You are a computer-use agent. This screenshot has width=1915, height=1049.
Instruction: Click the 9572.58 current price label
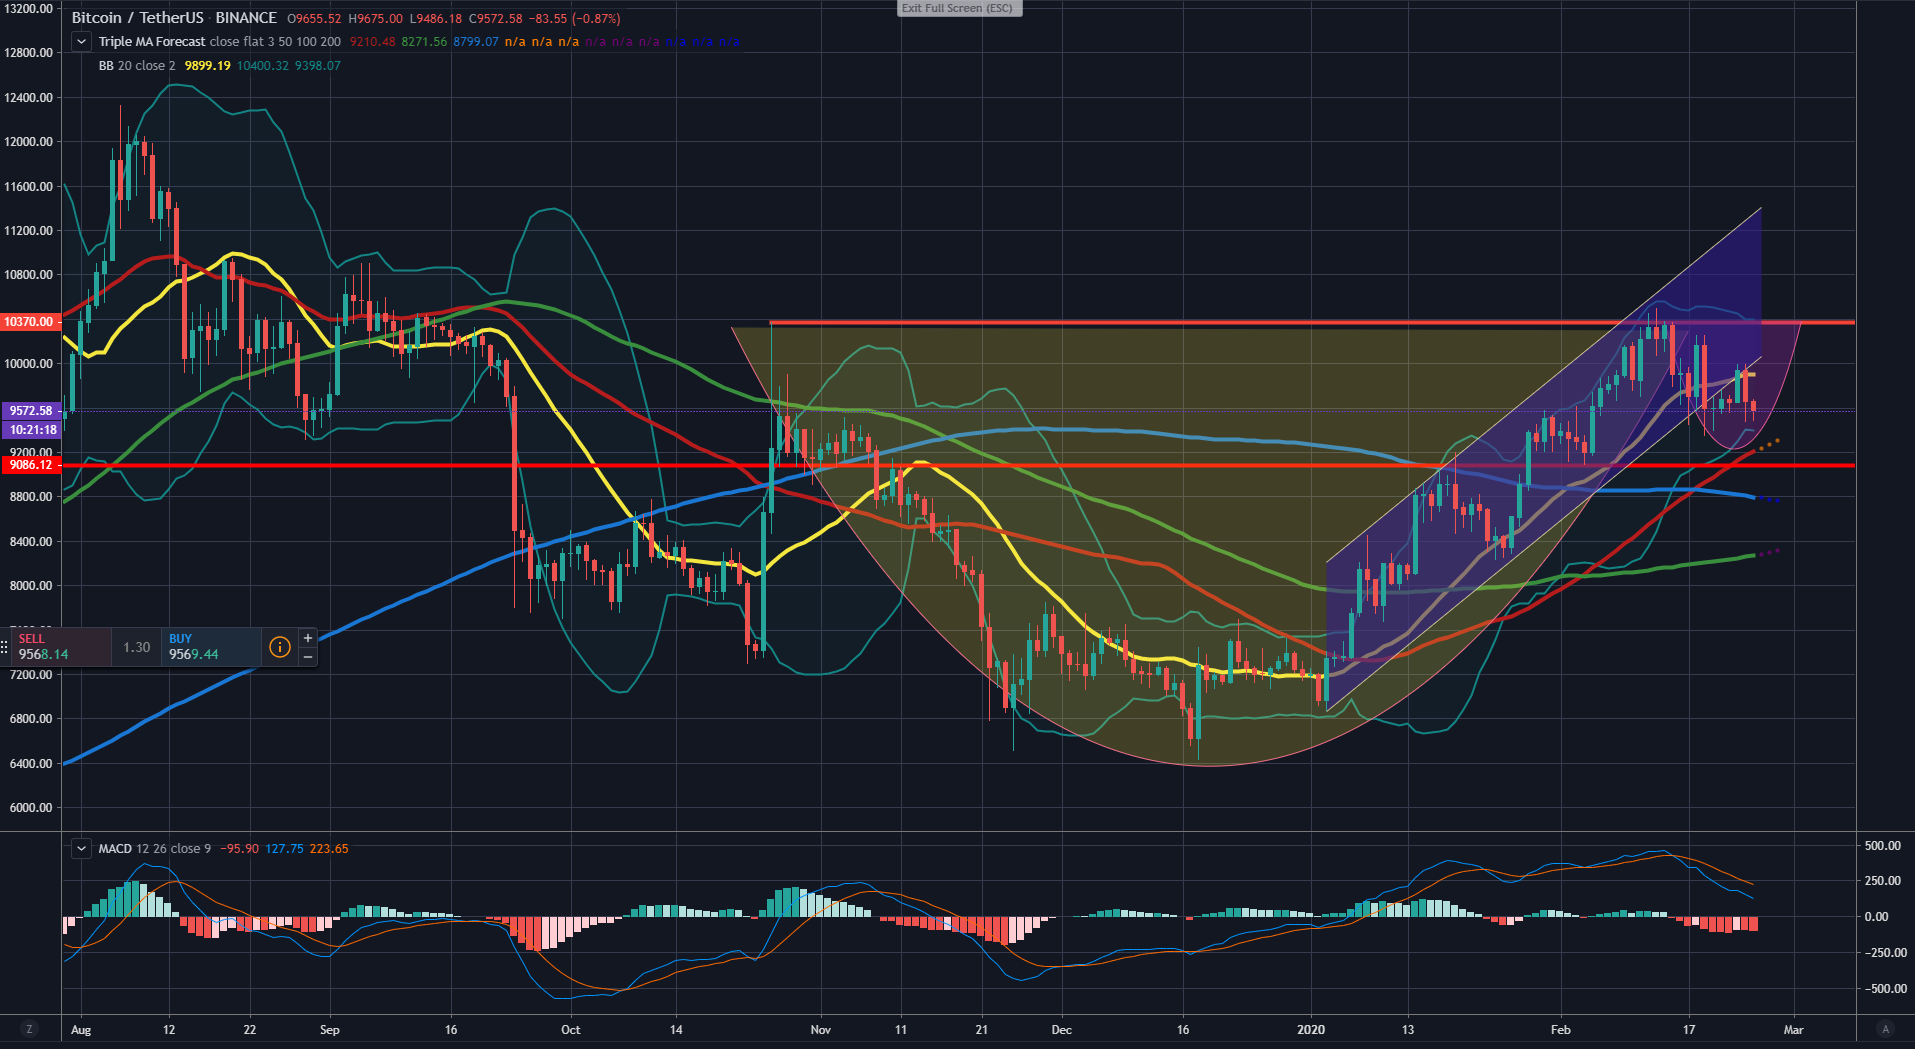point(32,411)
